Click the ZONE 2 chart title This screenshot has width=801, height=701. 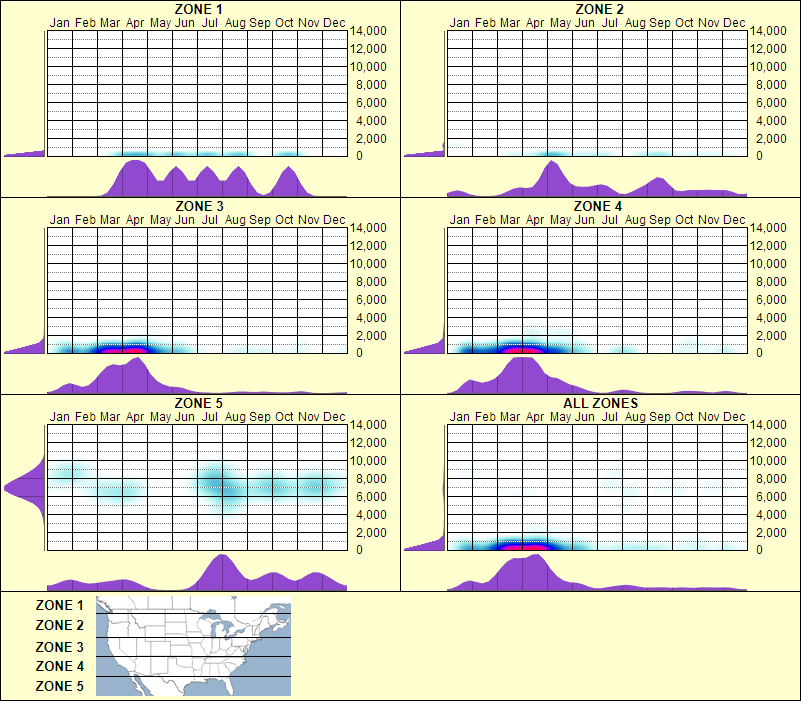(599, 9)
